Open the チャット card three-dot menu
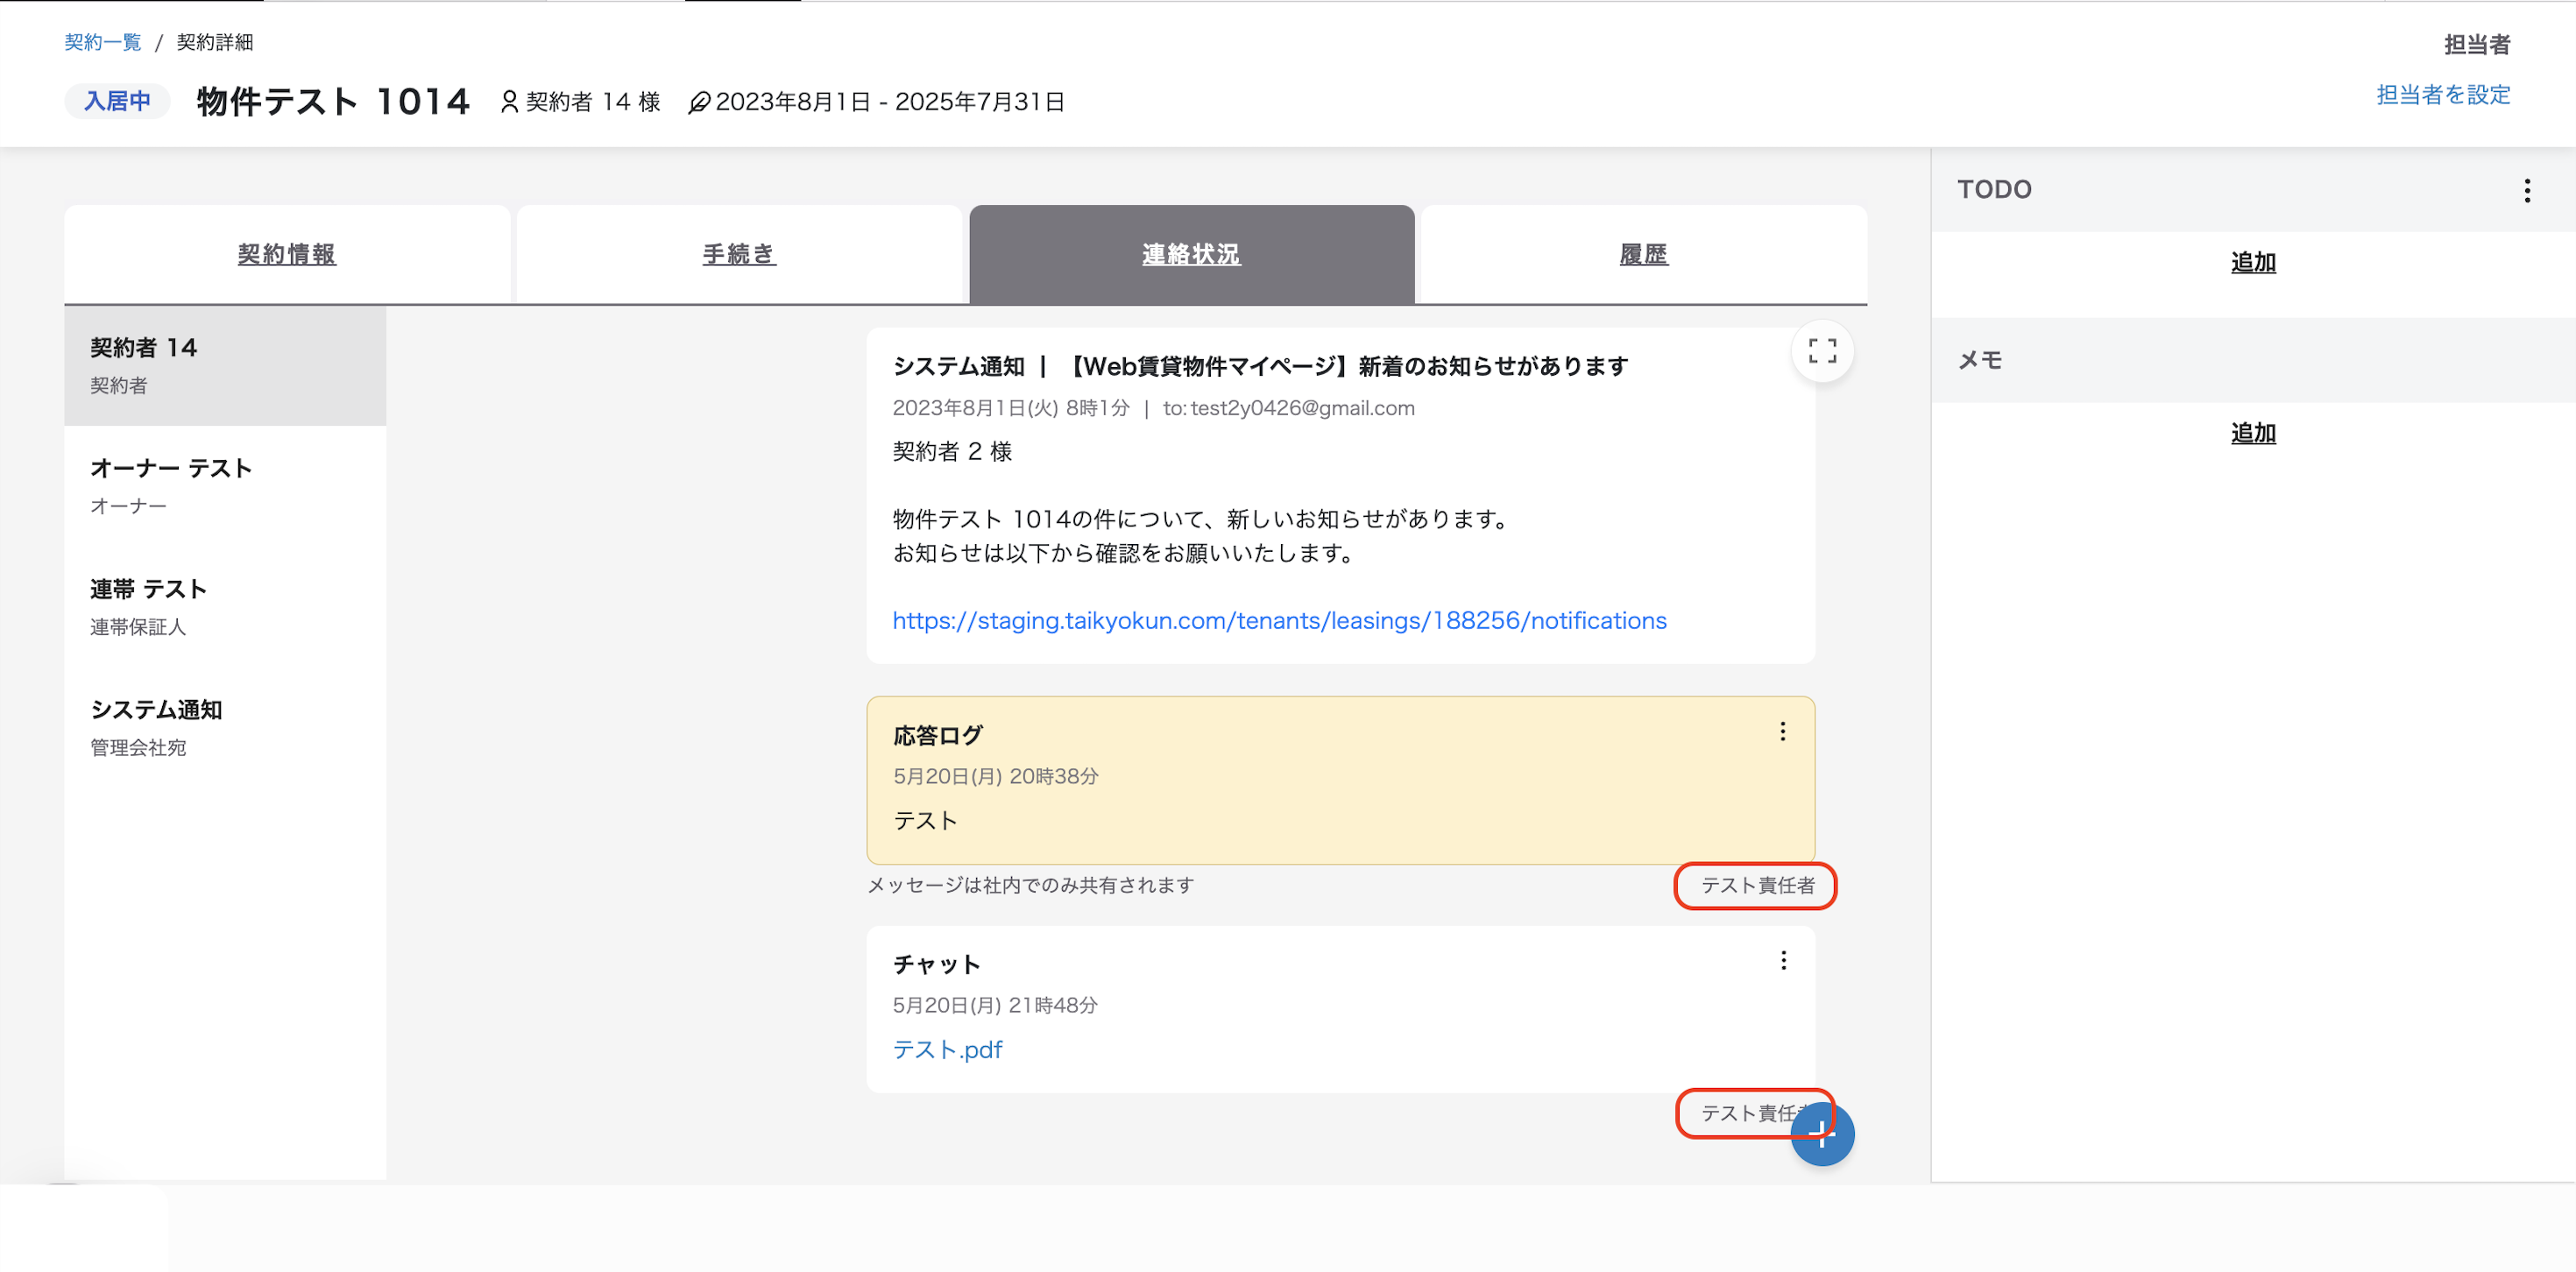2576x1272 pixels. coord(1783,961)
